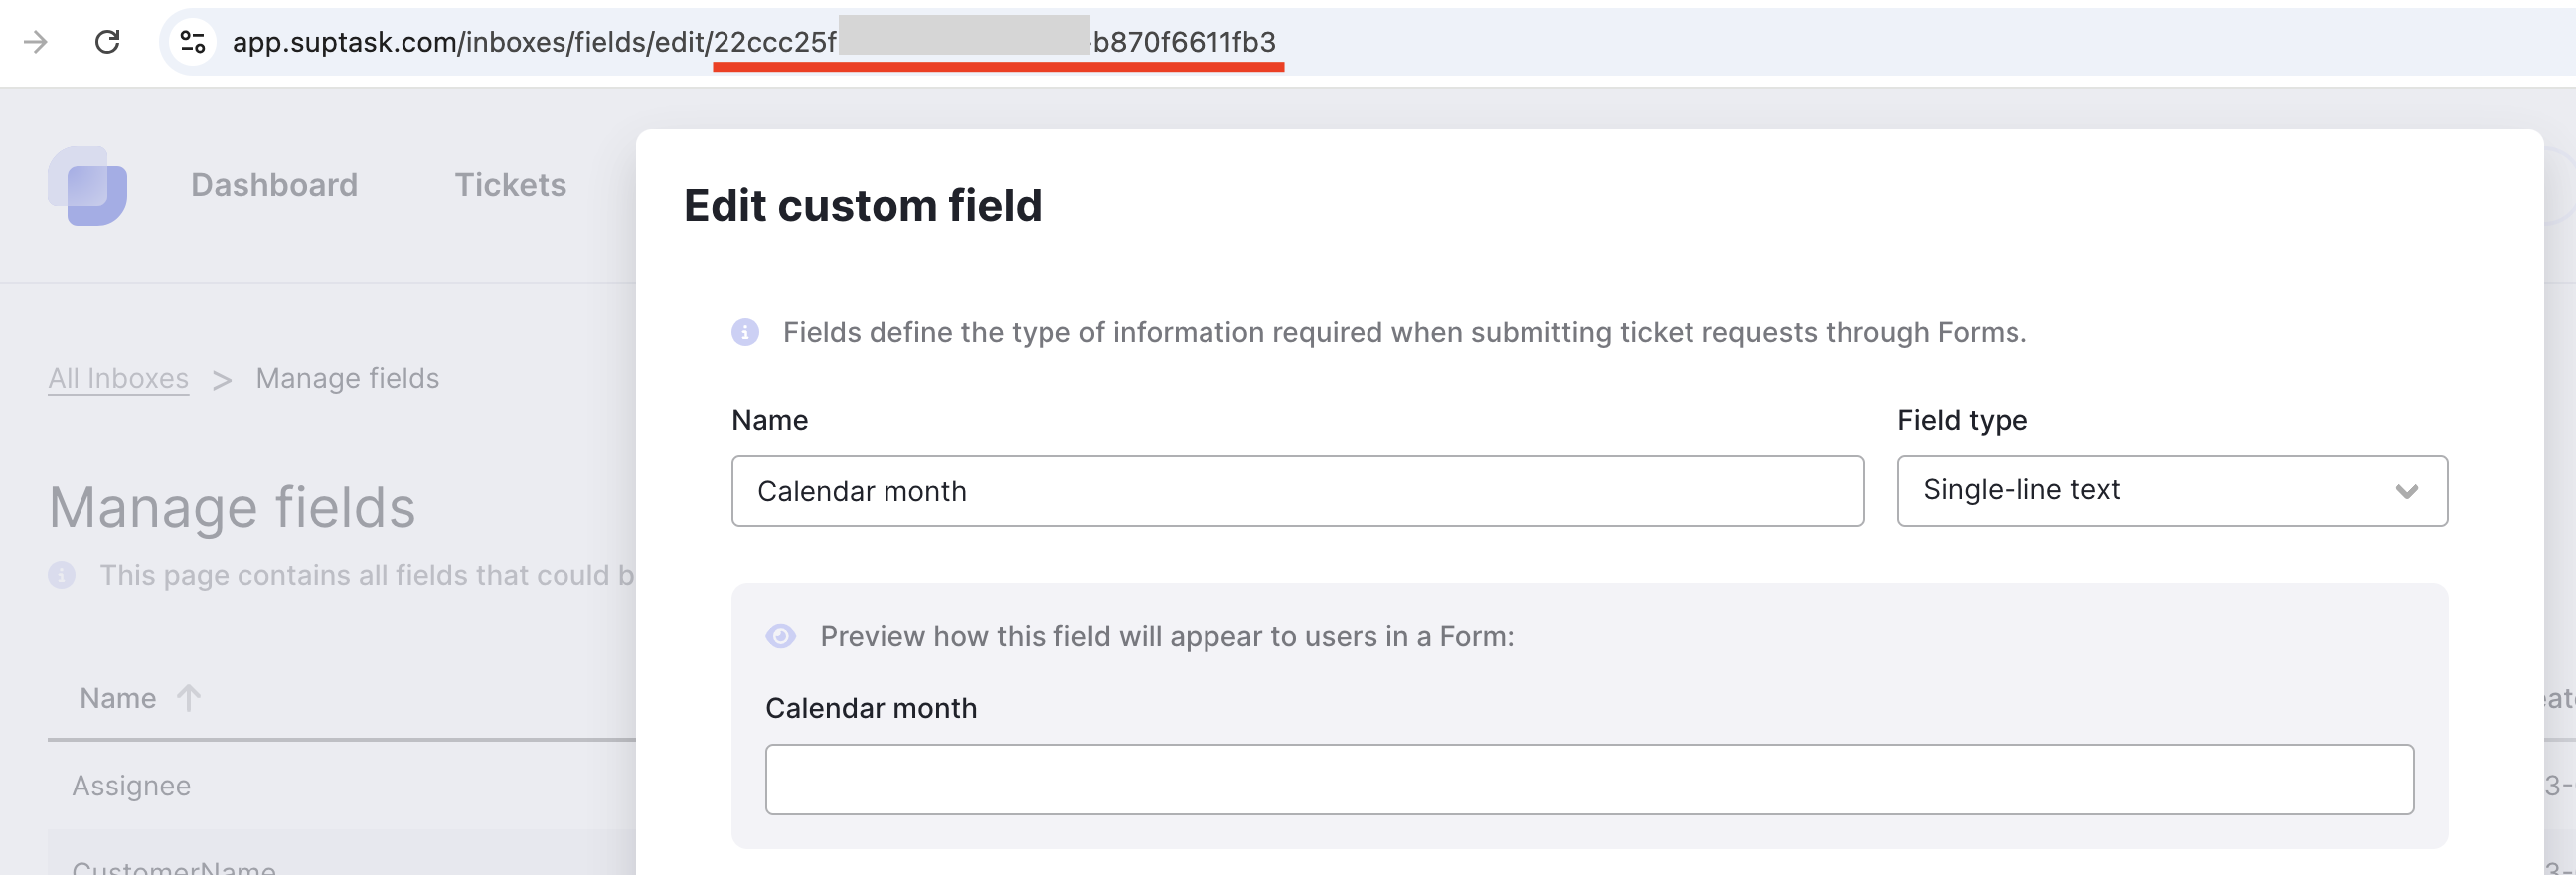Viewport: 2576px width, 875px height.
Task: Click the sort arrow next to Name column
Action: [188, 697]
